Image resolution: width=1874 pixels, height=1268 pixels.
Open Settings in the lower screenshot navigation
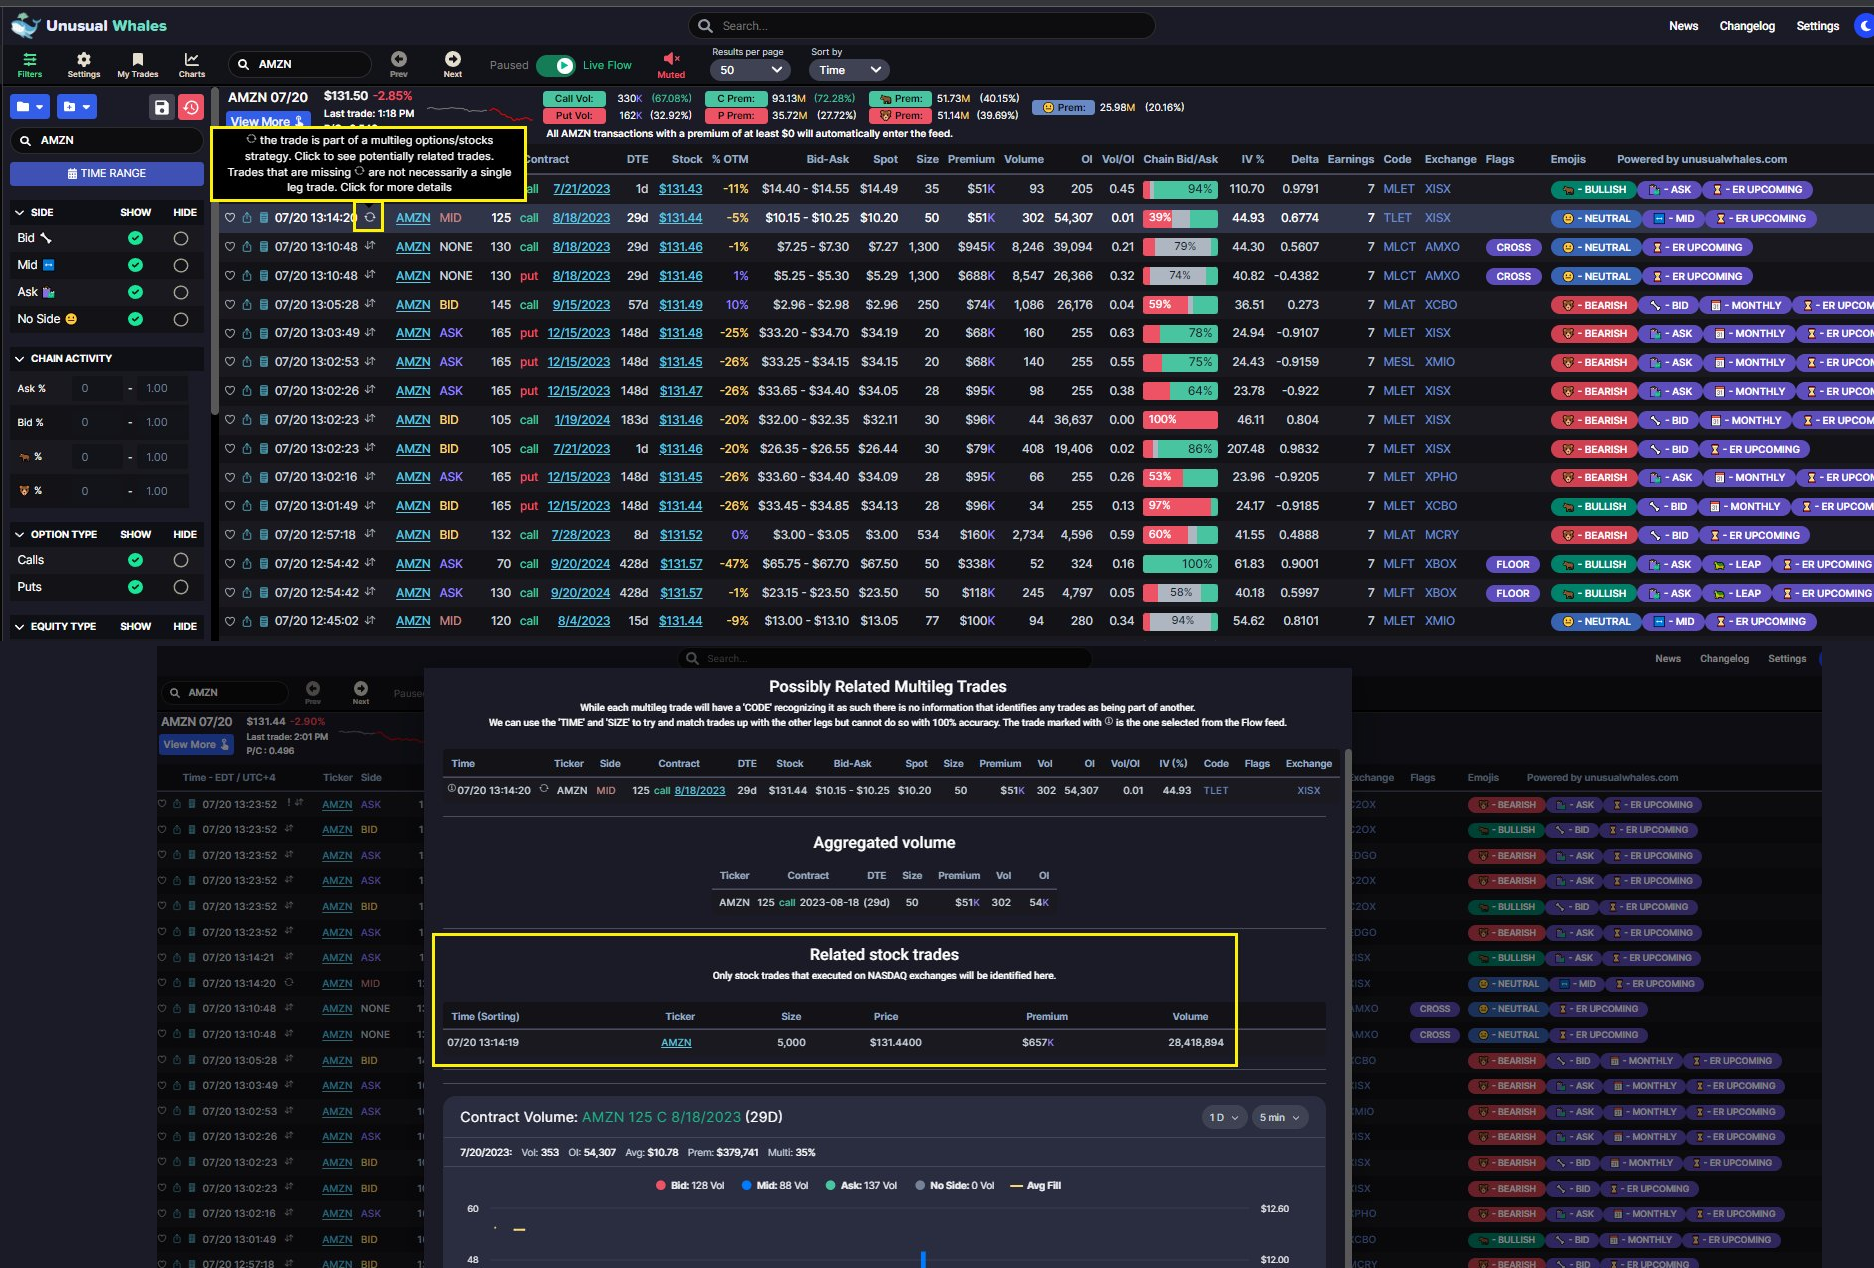click(1787, 658)
